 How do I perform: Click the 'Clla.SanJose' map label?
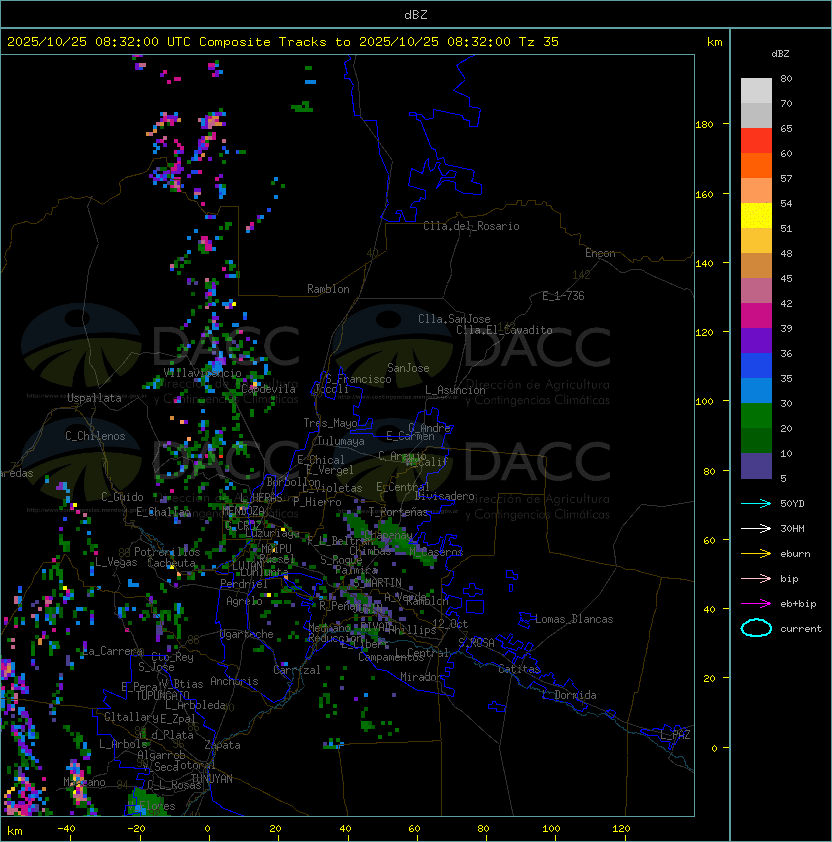pyautogui.click(x=454, y=319)
